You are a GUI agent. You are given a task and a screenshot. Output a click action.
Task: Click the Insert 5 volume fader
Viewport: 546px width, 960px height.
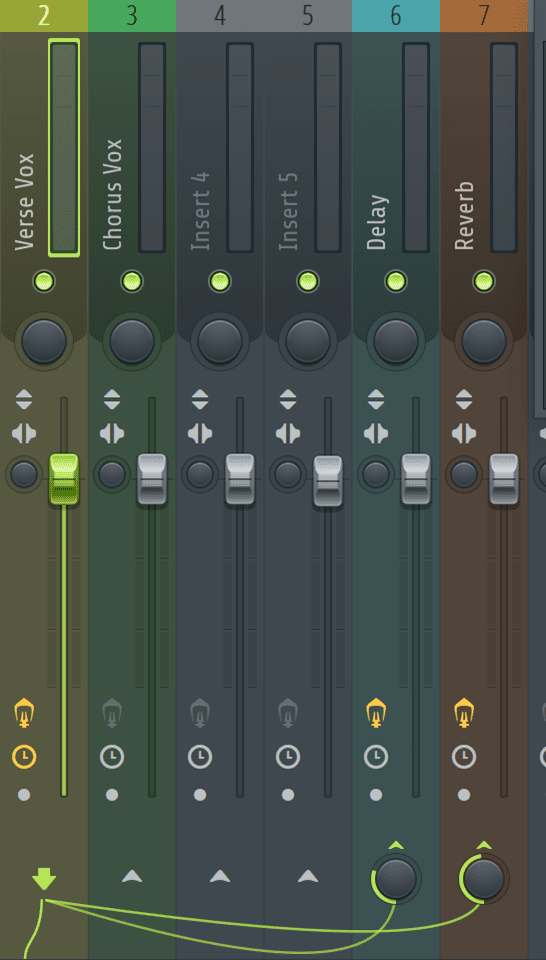tap(328, 481)
